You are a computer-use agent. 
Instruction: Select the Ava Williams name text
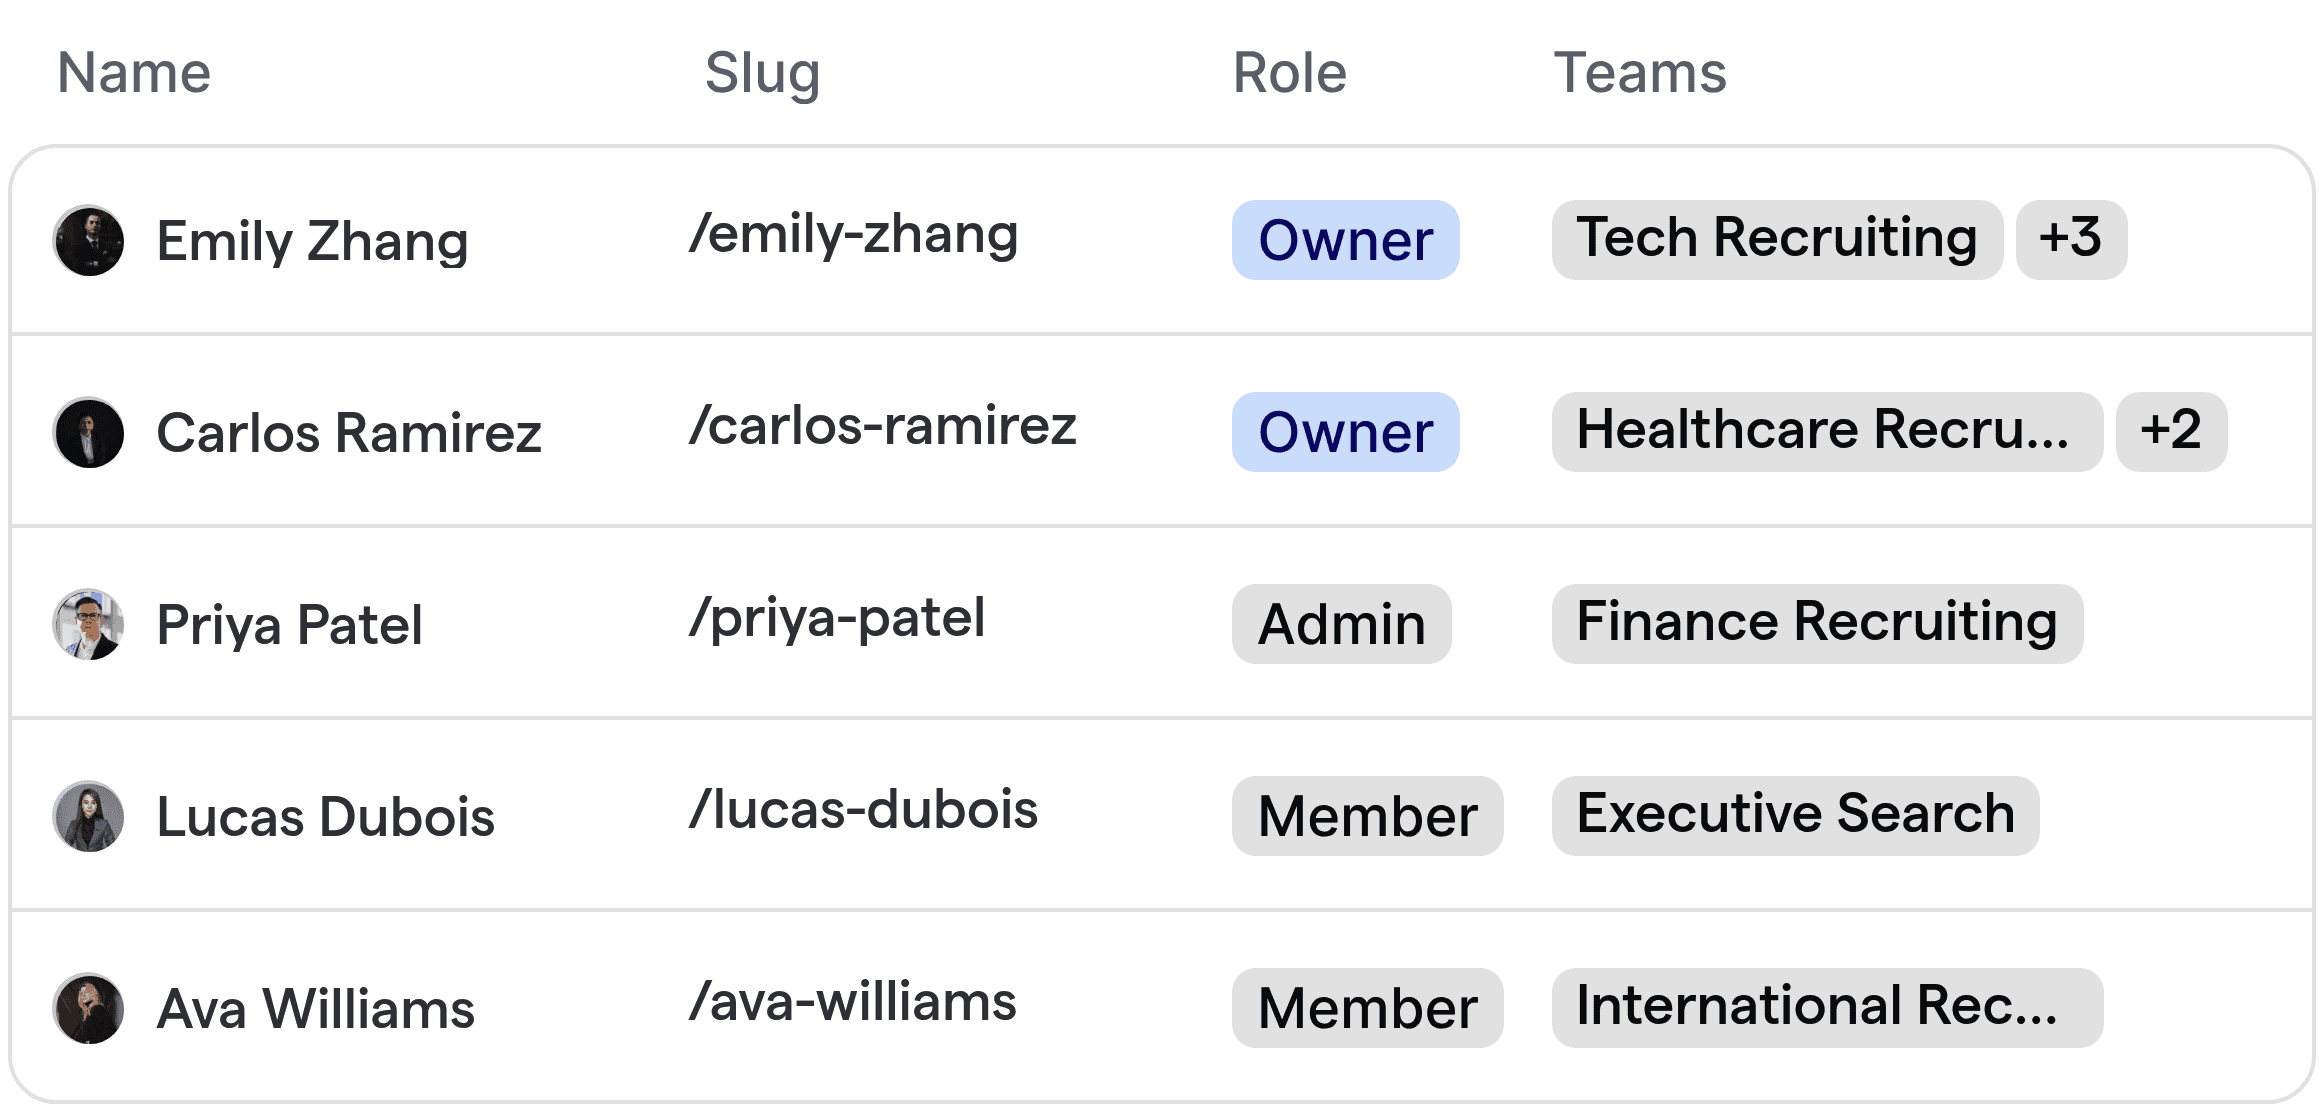pos(316,1009)
